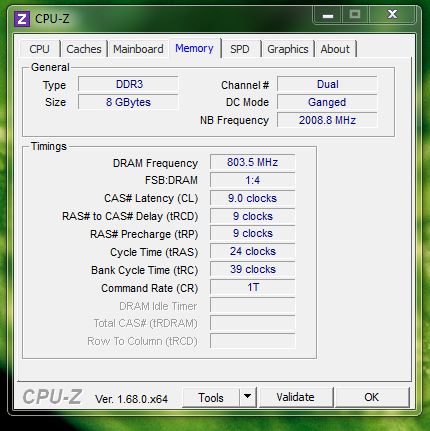The width and height of the screenshot is (430, 431).
Task: Click the tRCD 9 clocks value
Action: [252, 216]
